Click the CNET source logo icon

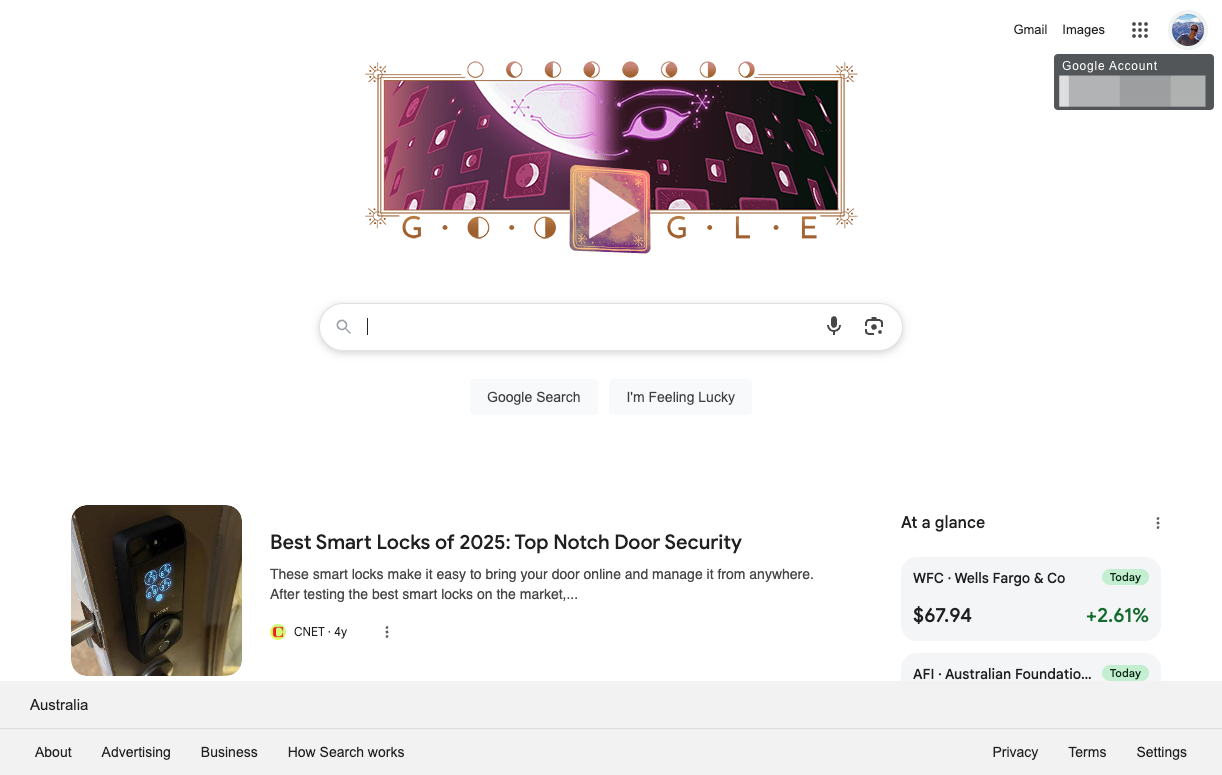[278, 632]
